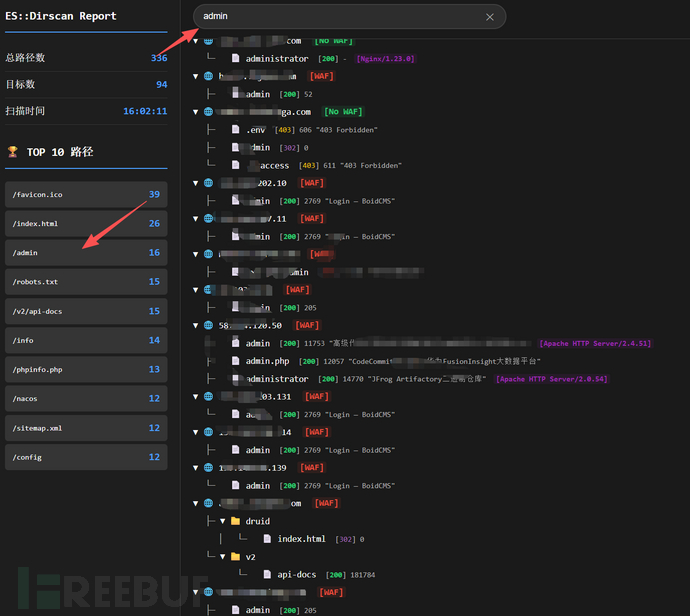Click the file icon of admin 11753 row
The height and width of the screenshot is (616, 690).
236,343
